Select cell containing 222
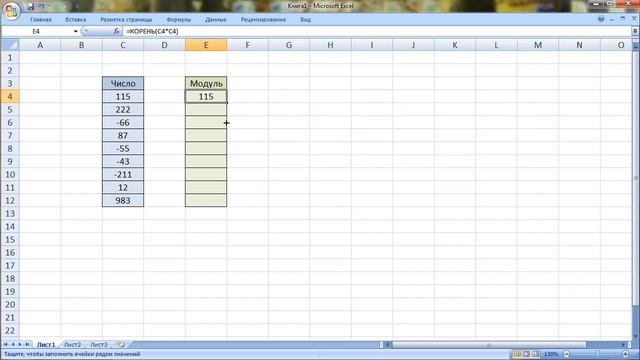This screenshot has height=360, width=640. 123,109
